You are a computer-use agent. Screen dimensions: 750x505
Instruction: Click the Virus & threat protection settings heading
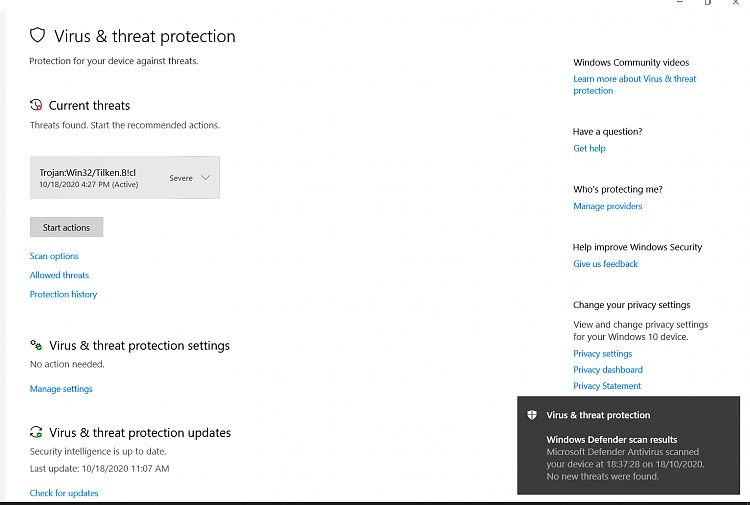pos(139,345)
